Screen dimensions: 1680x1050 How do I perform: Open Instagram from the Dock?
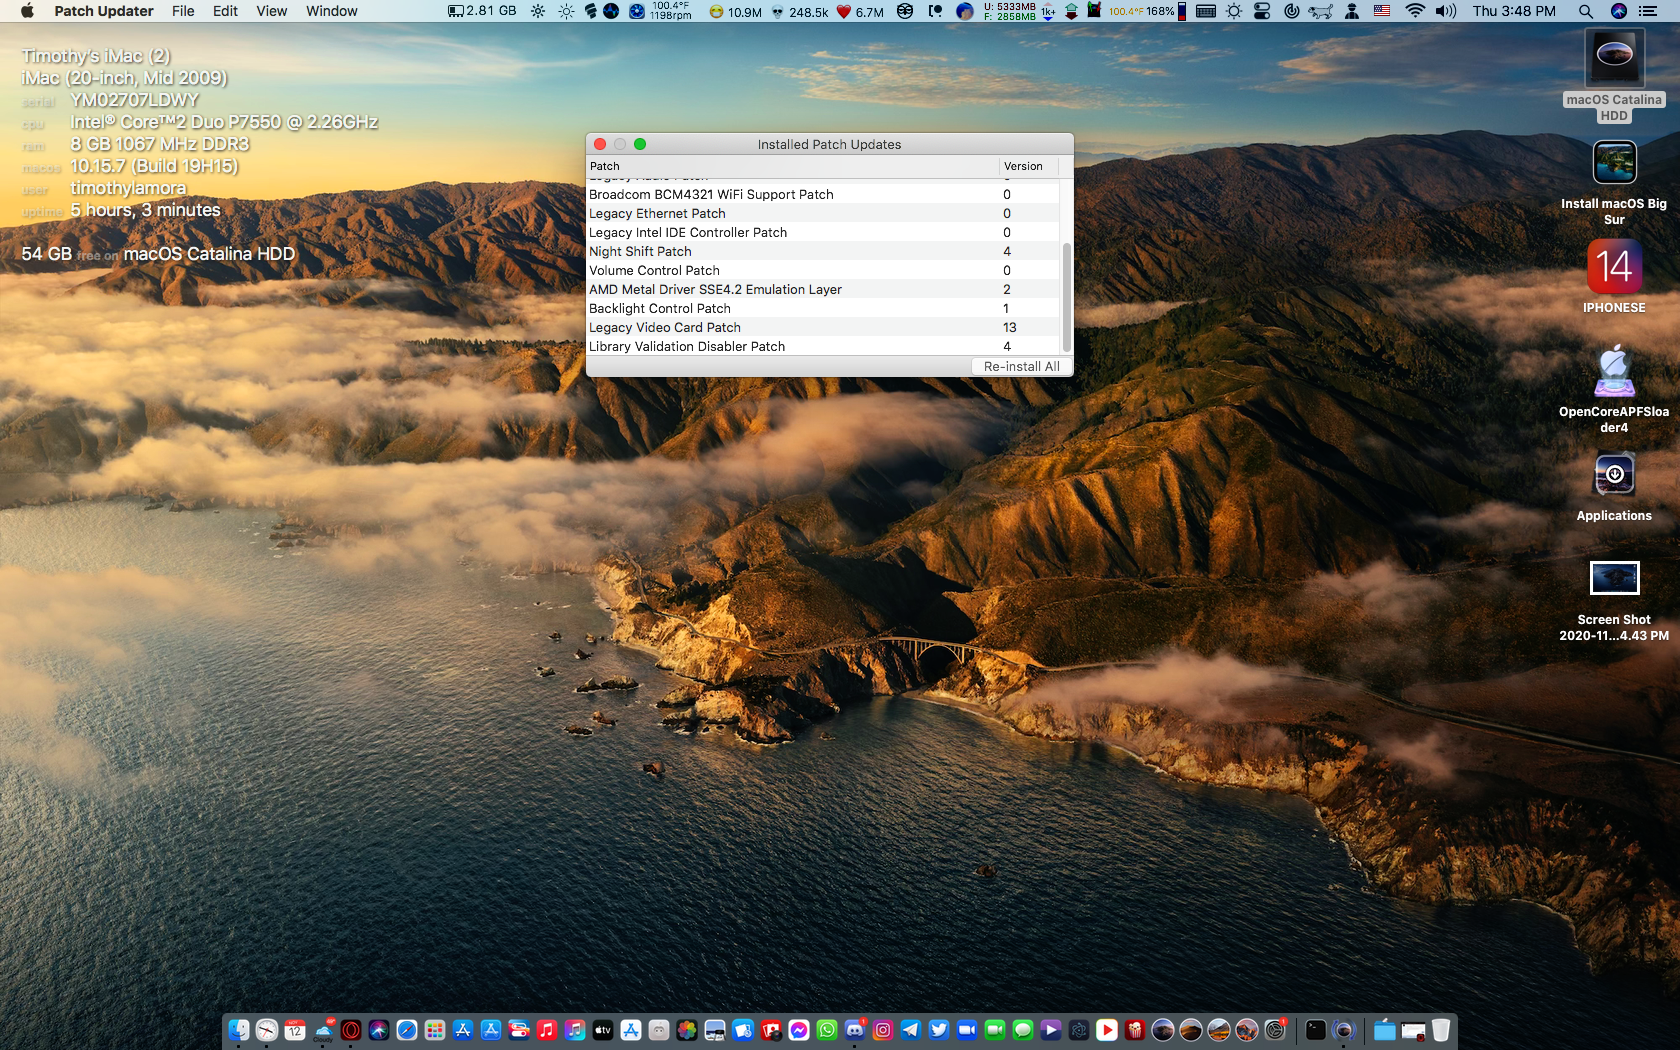pyautogui.click(x=883, y=1030)
